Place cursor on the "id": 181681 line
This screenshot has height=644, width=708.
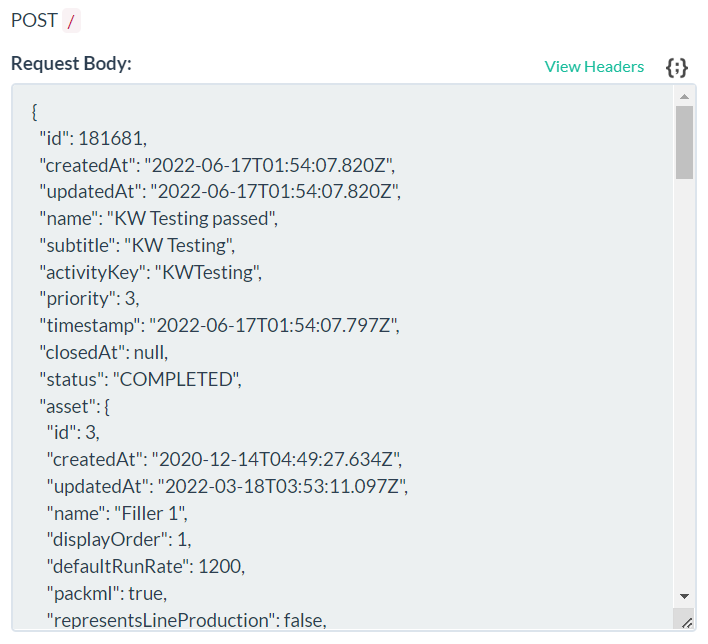point(93,138)
